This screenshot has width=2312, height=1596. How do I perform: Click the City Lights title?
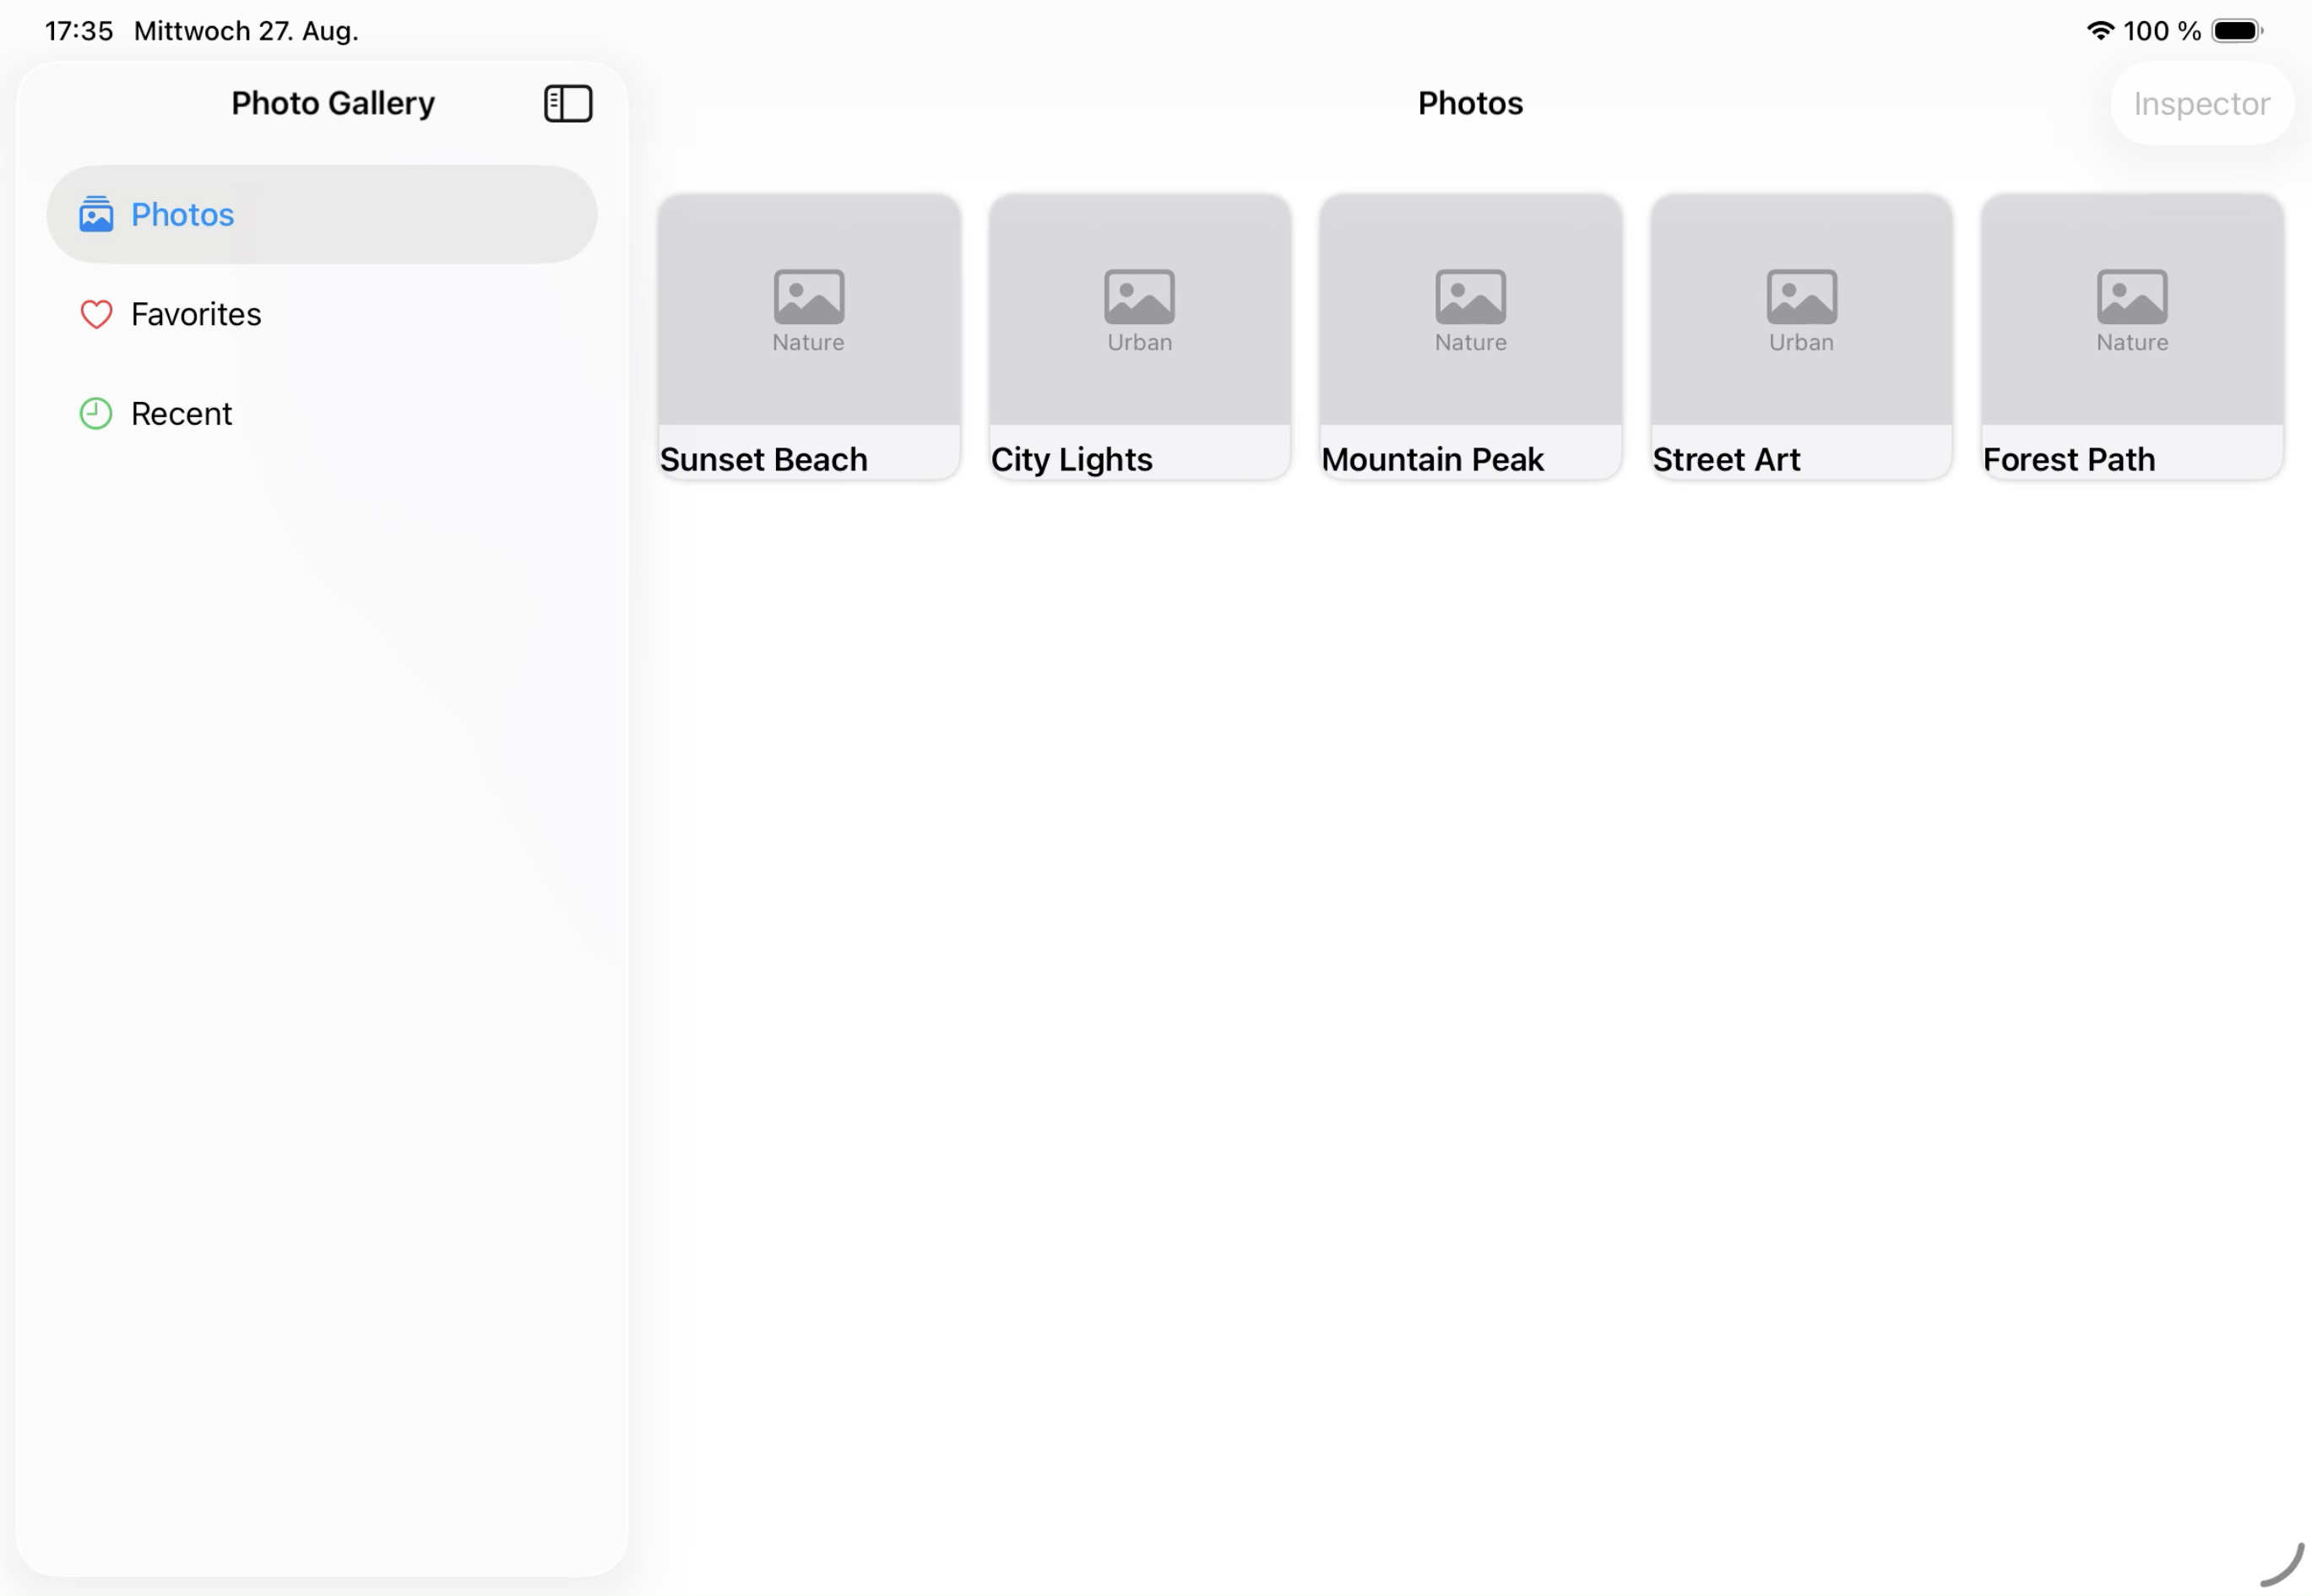1071,459
